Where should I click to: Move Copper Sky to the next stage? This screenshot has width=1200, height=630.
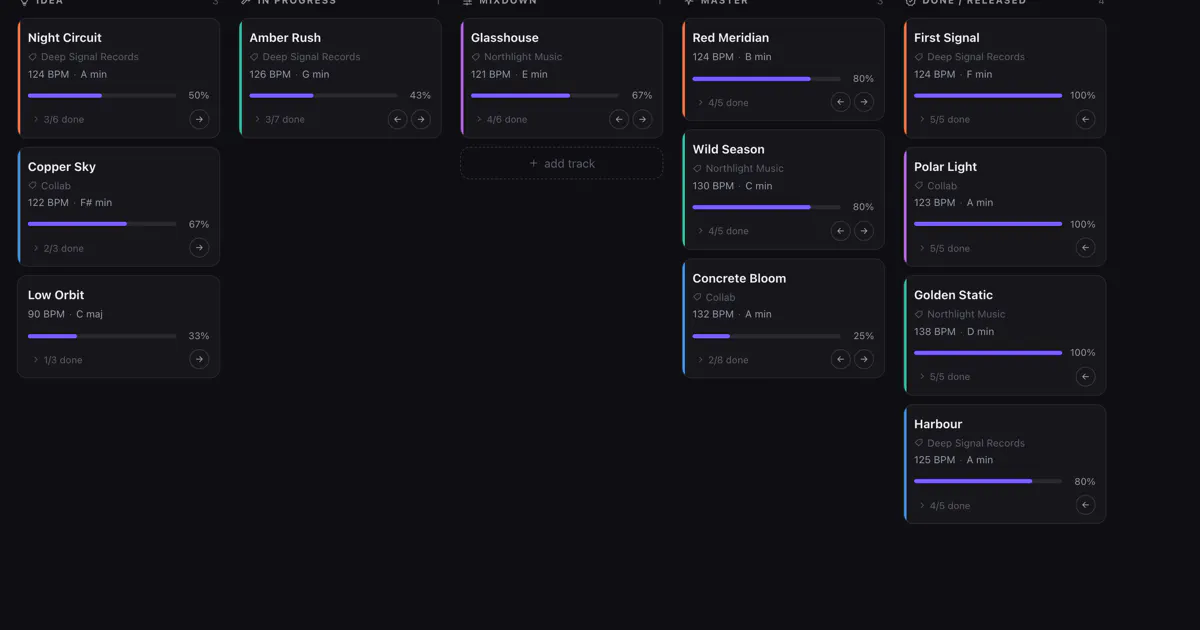tap(199, 248)
